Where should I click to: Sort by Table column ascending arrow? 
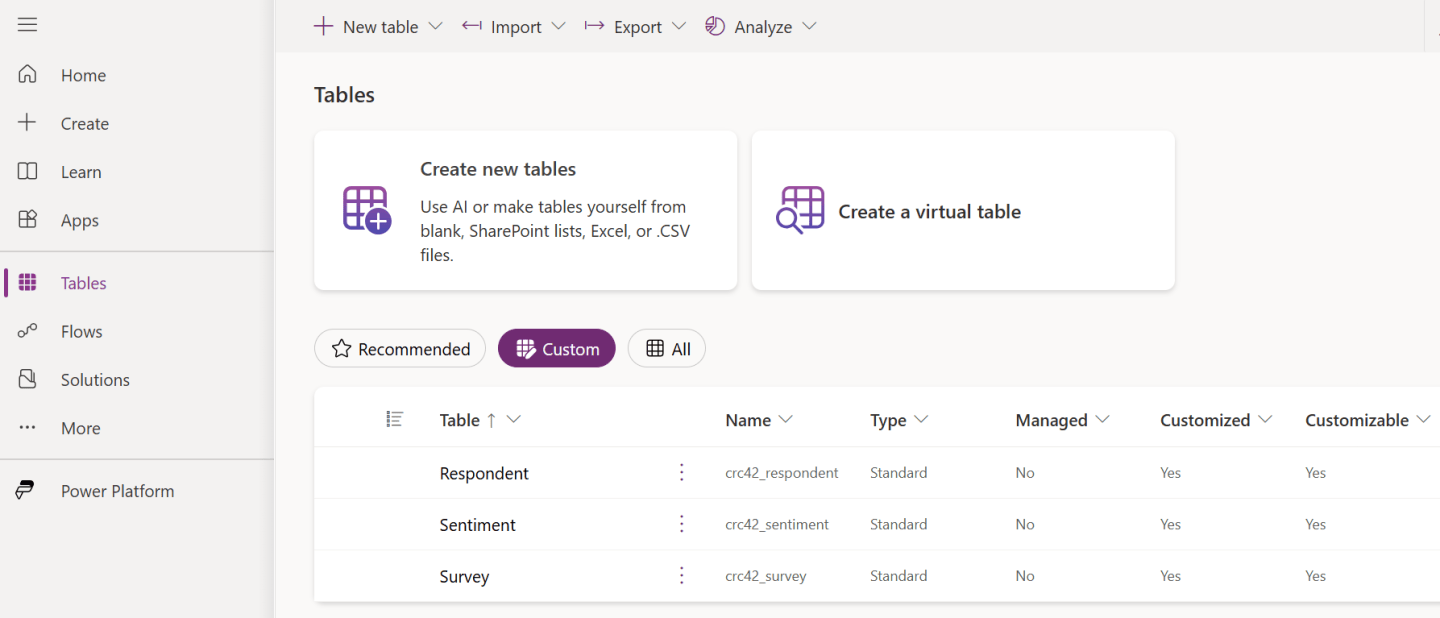tap(491, 420)
